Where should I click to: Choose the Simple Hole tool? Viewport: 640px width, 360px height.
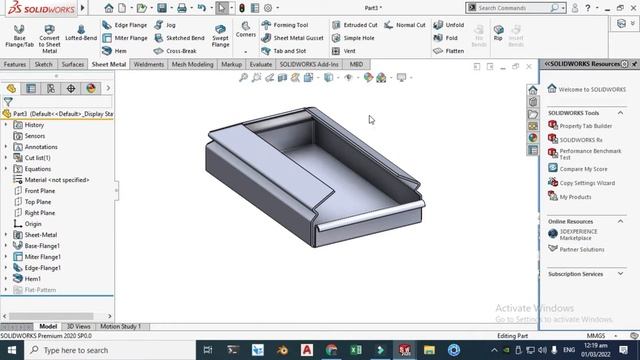click(353, 38)
